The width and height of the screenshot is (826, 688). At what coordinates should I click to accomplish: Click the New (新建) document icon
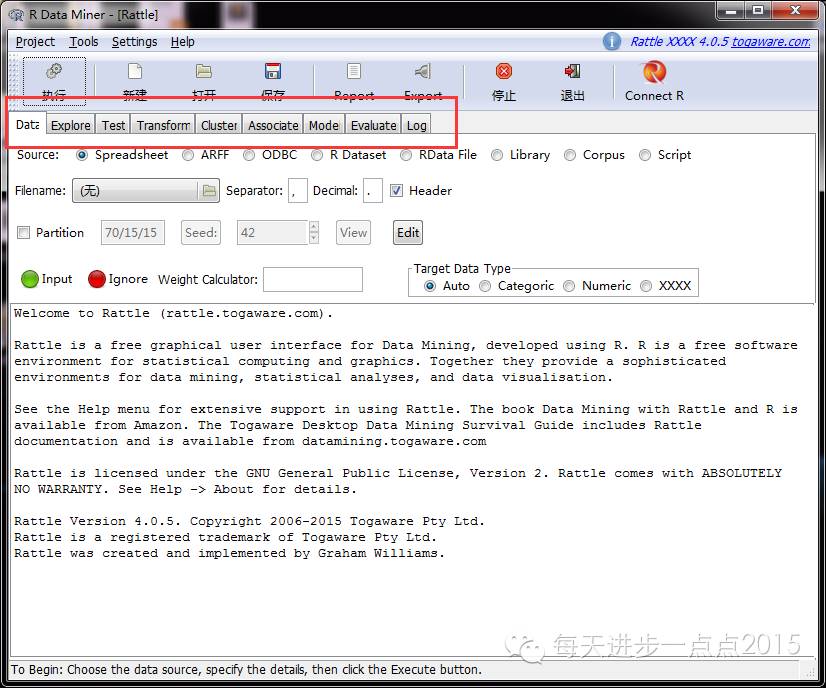click(x=135, y=71)
